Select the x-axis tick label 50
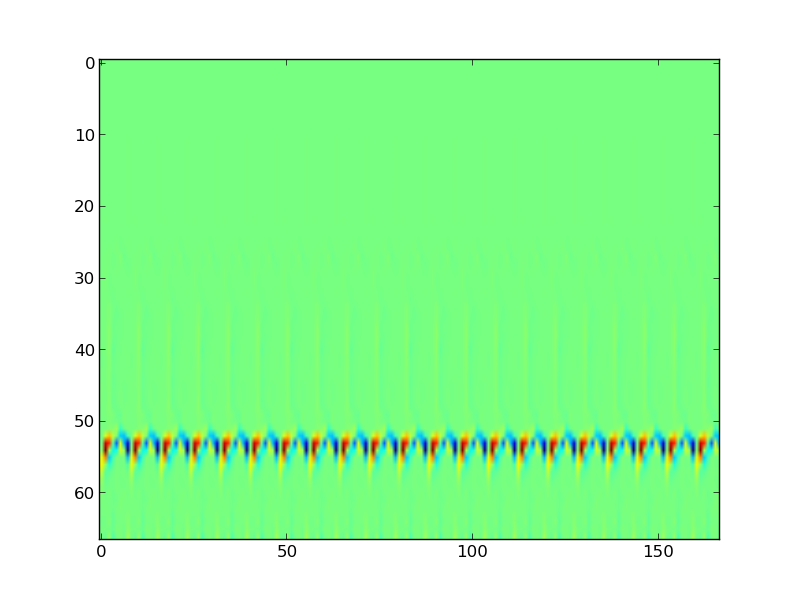800x600 pixels. pos(286,551)
